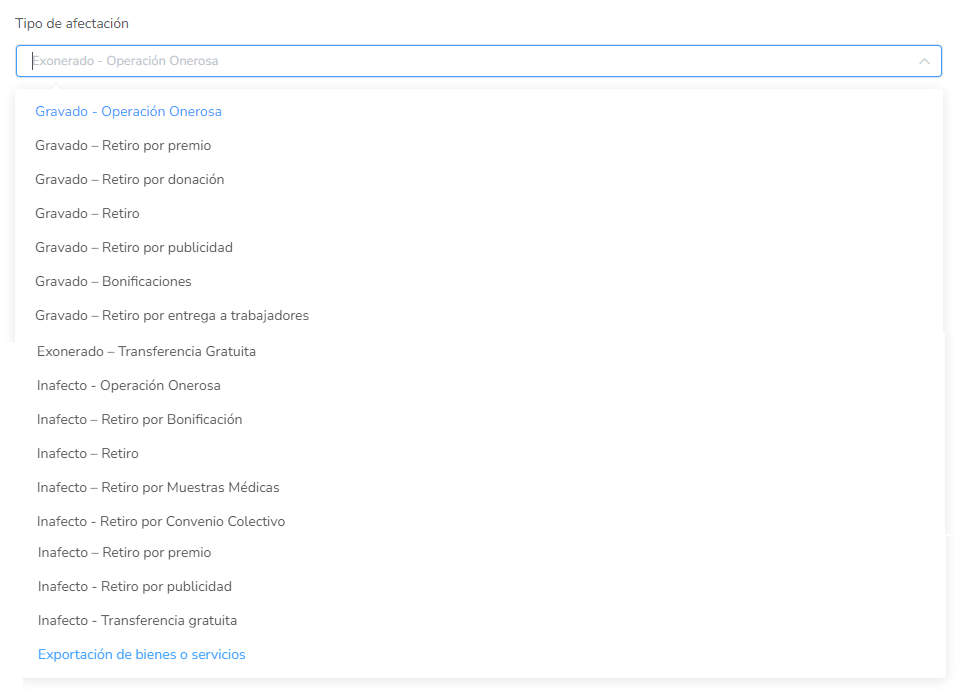Image resolution: width=966 pixels, height=696 pixels.
Task: Pick Gravado – Retiro por entrega a trabajadores
Action: [x=172, y=316]
